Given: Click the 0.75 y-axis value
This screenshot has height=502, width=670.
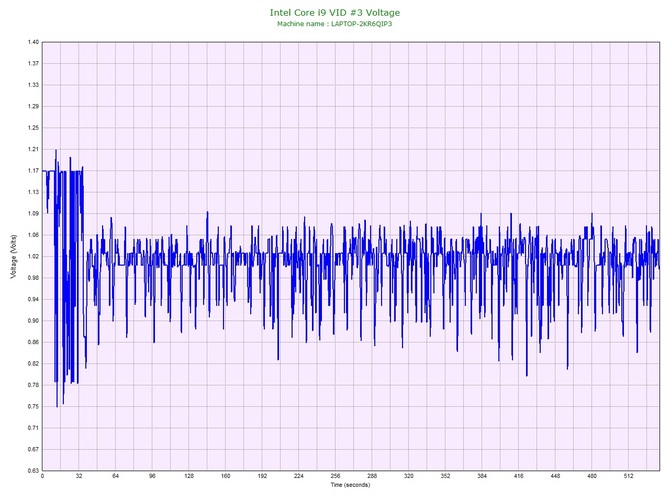Looking at the screenshot, I should point(33,406).
